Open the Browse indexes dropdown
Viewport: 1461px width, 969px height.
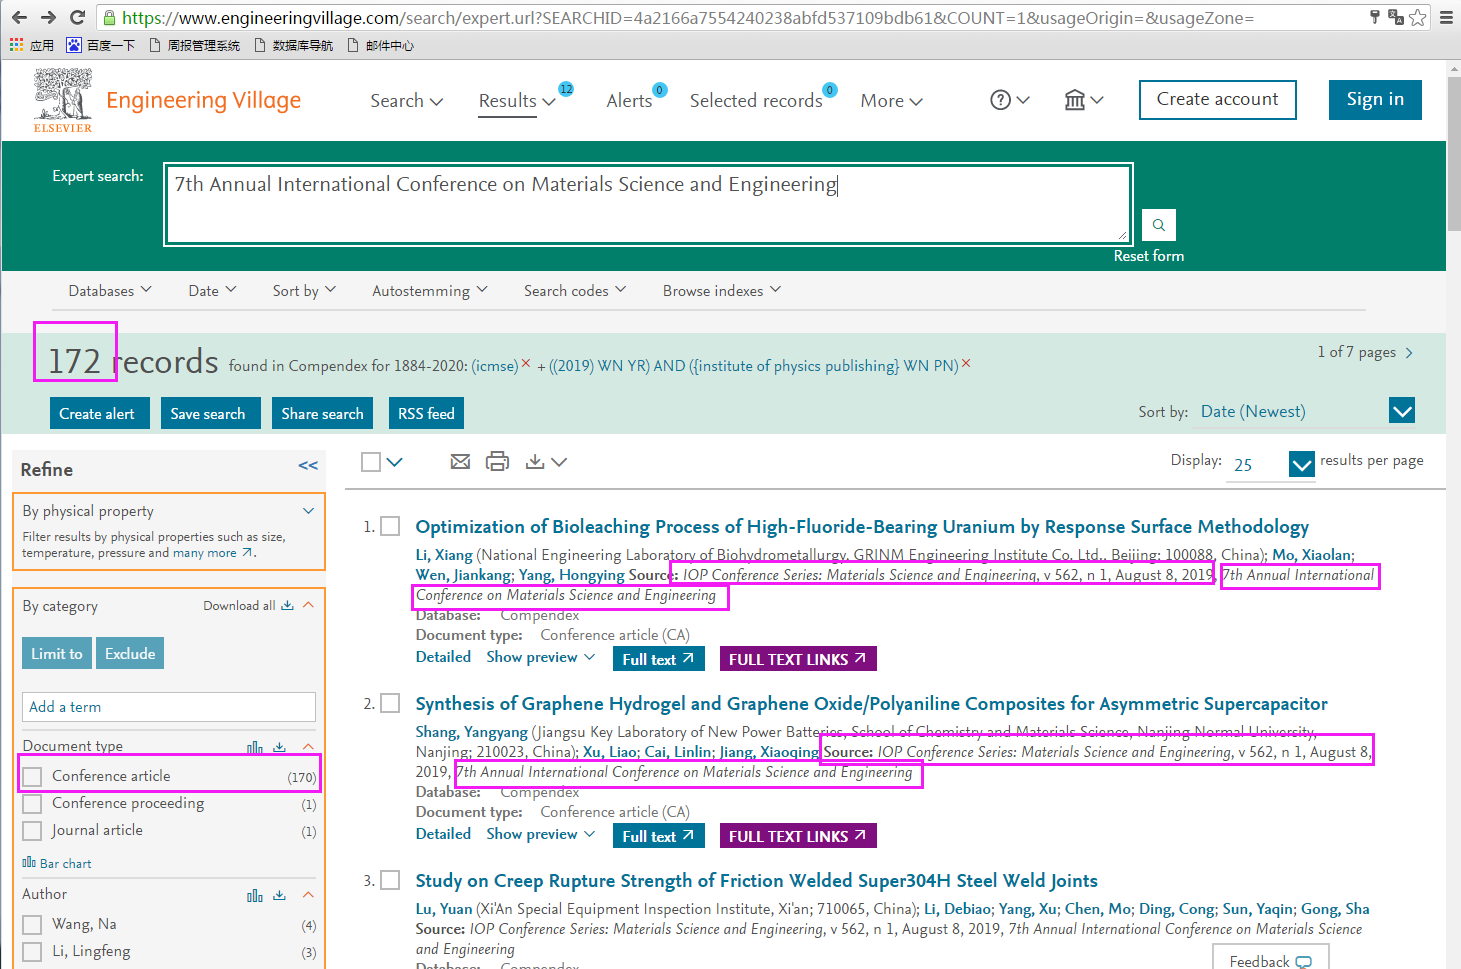pos(722,290)
